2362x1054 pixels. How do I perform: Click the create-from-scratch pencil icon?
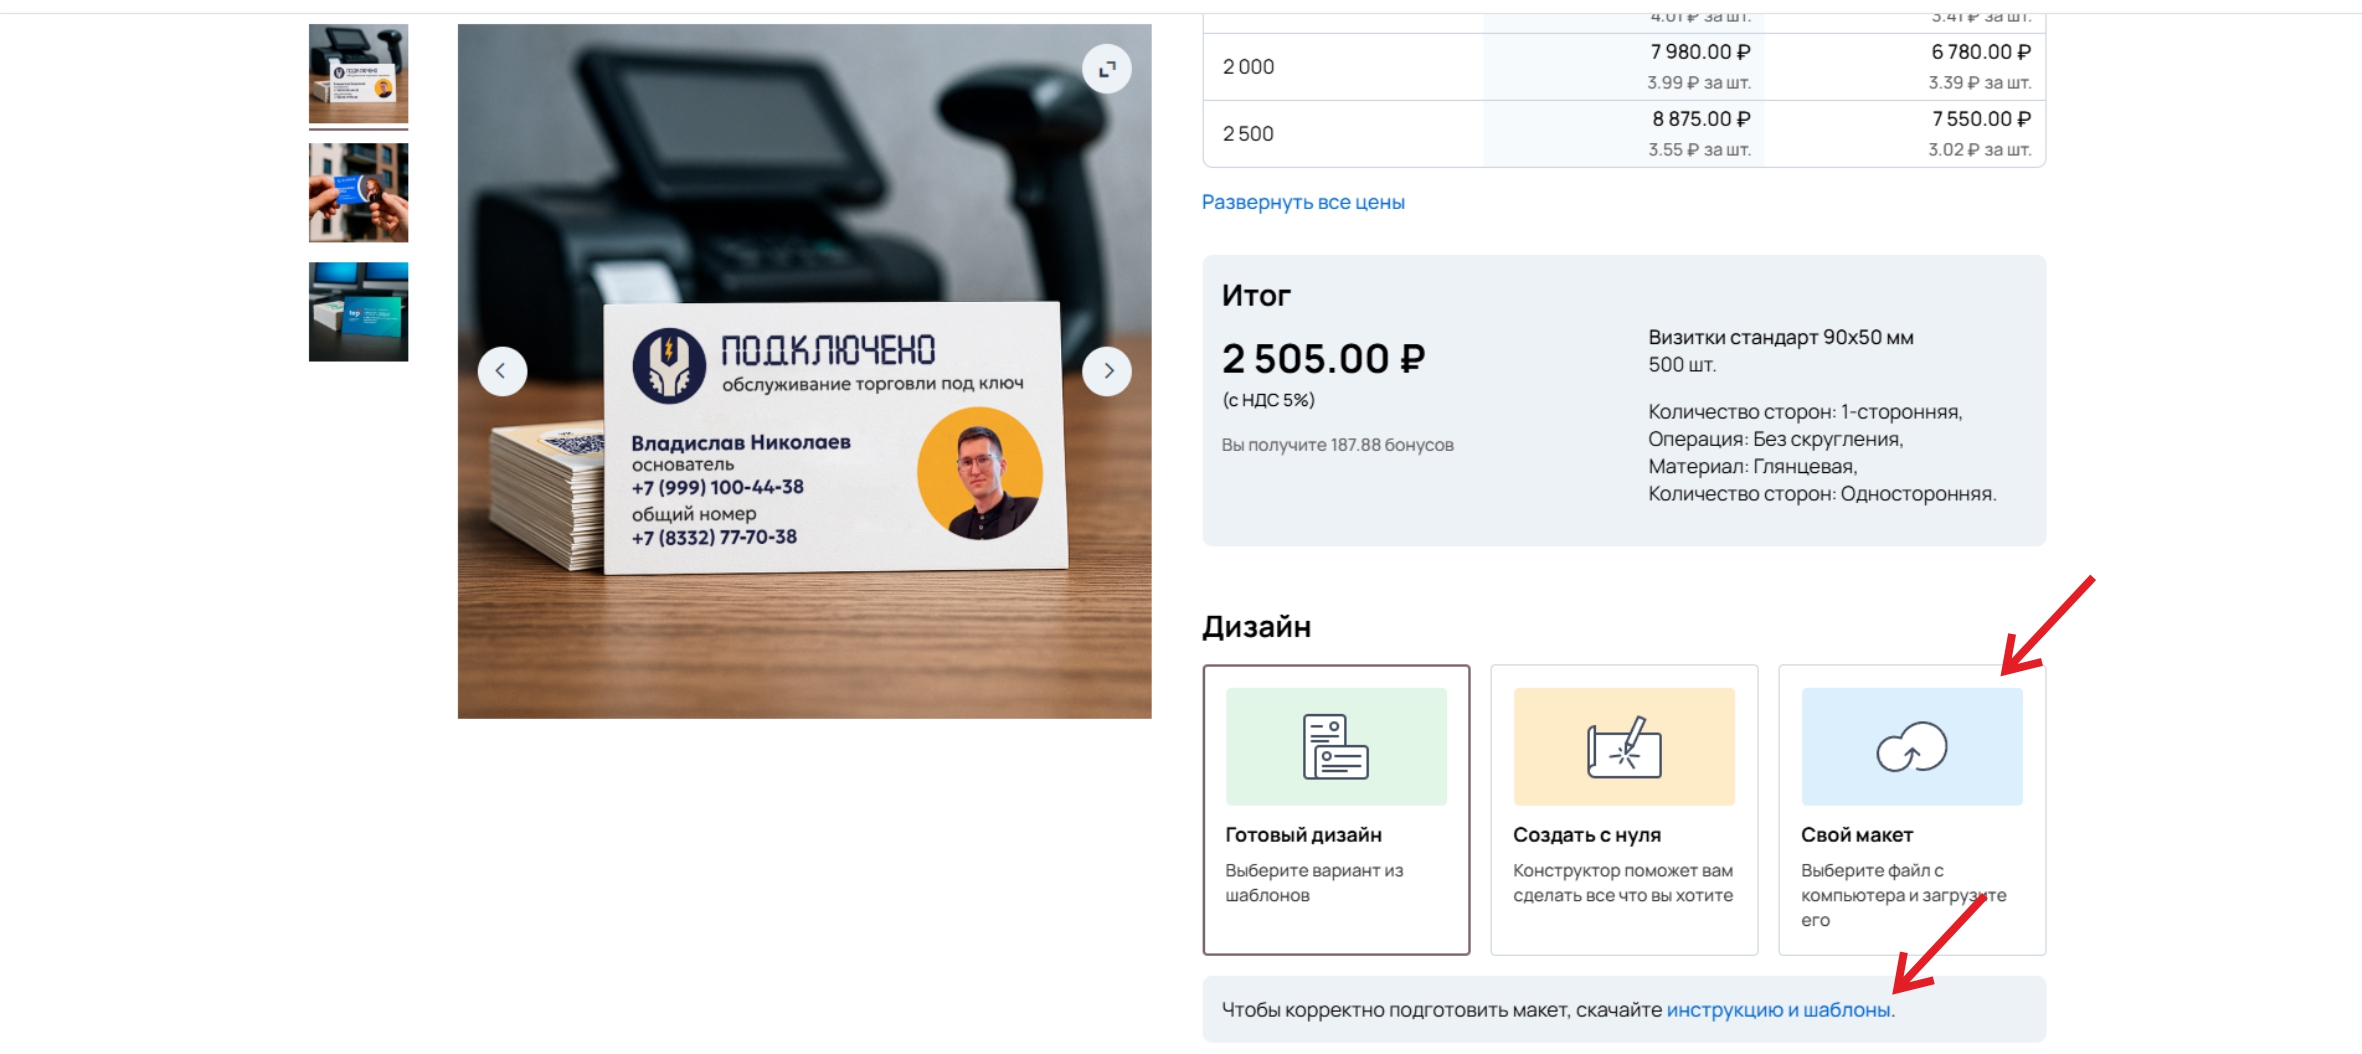pyautogui.click(x=1624, y=746)
